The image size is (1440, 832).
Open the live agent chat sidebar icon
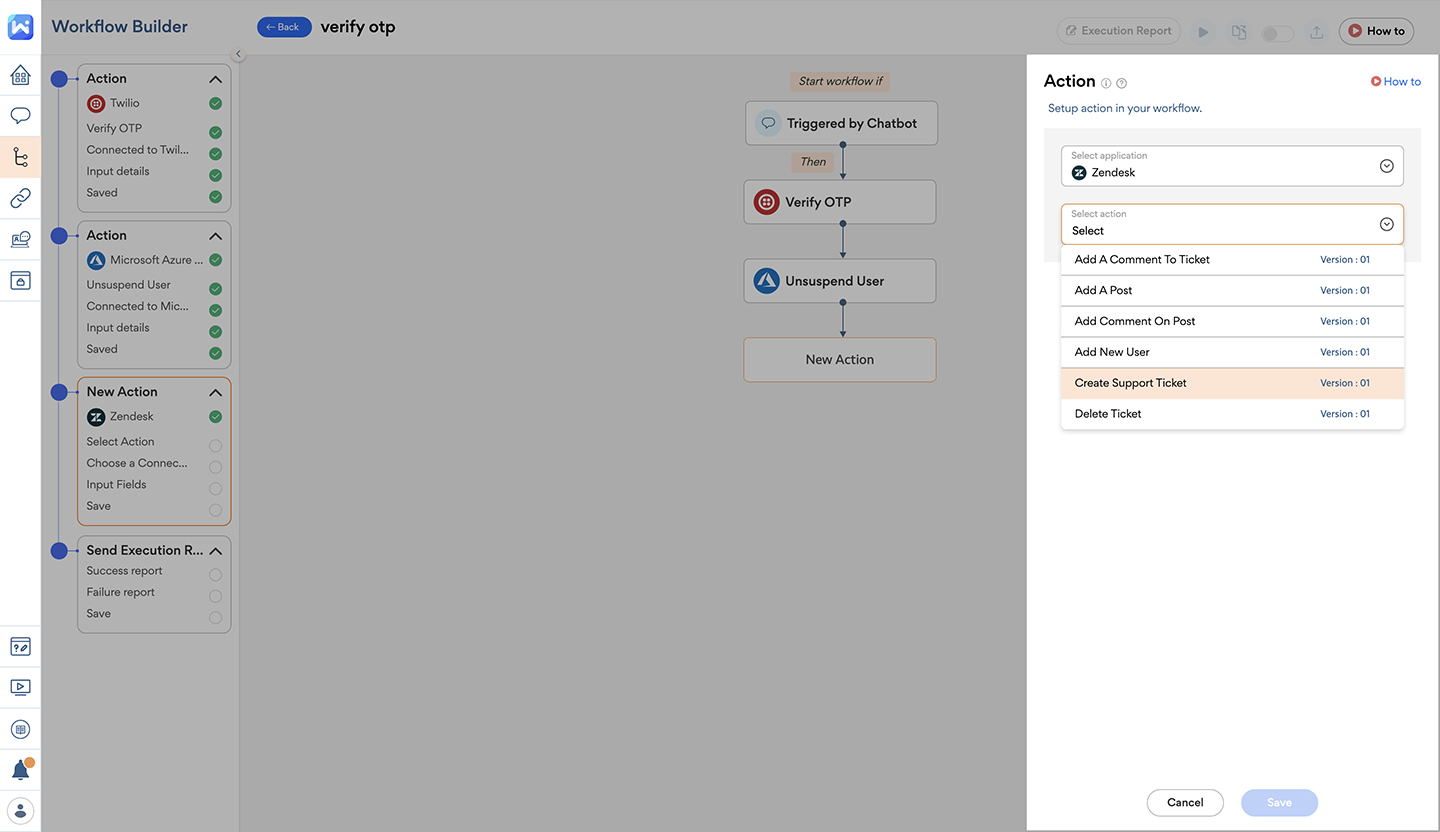pos(20,239)
